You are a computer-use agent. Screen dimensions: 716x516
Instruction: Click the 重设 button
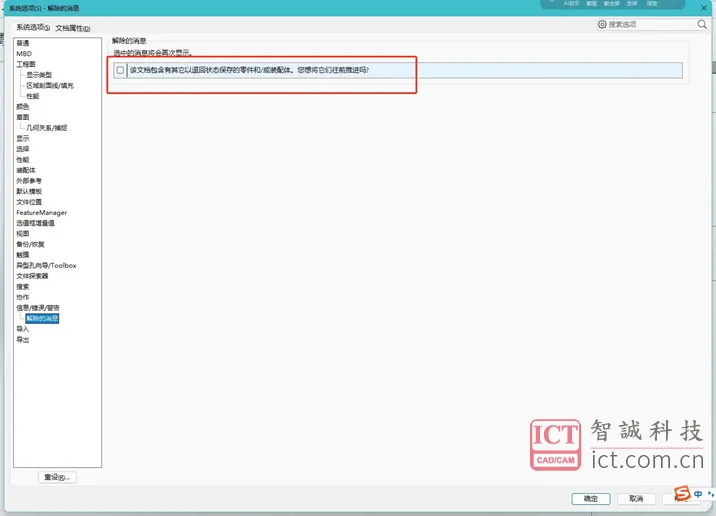[x=57, y=477]
